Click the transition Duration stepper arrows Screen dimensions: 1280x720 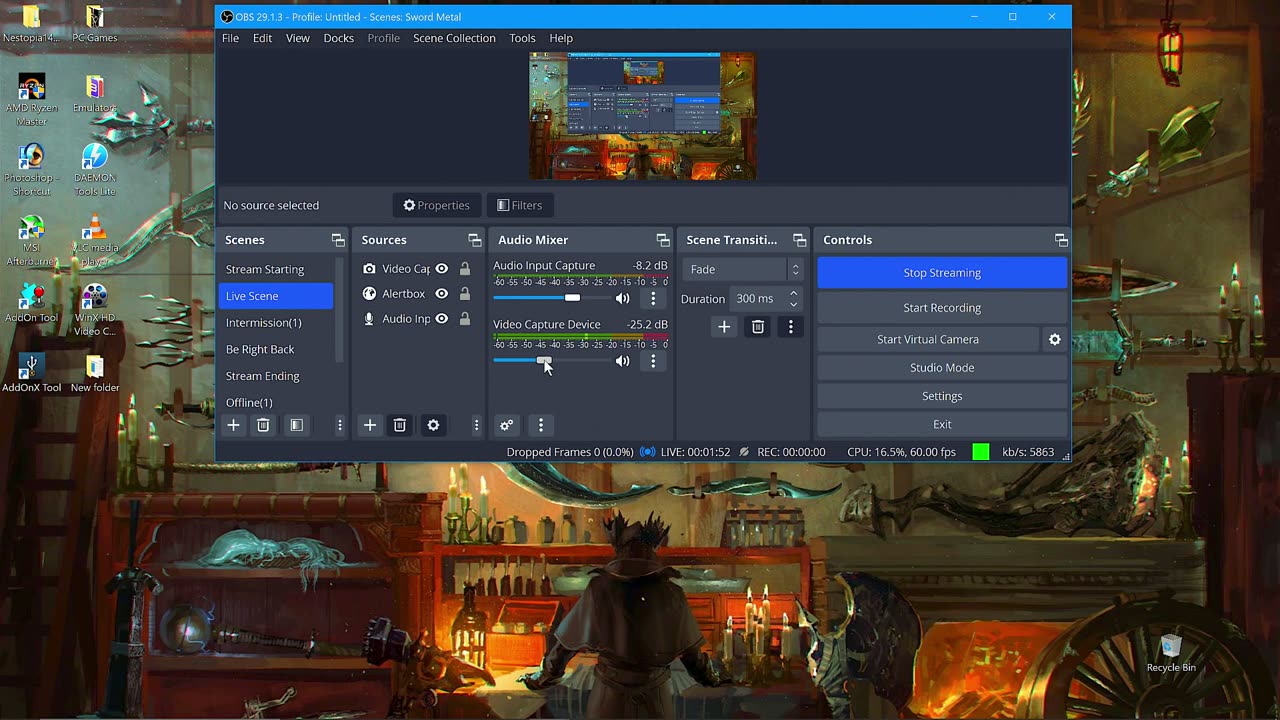(x=793, y=298)
